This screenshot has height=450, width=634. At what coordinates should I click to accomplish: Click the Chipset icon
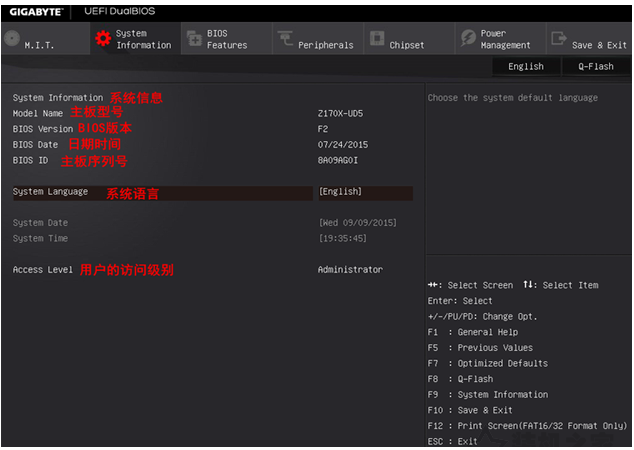click(x=377, y=38)
